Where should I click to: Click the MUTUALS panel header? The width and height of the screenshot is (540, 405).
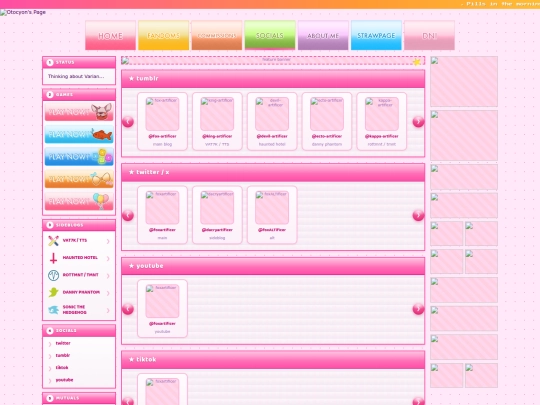pyautogui.click(x=79, y=398)
